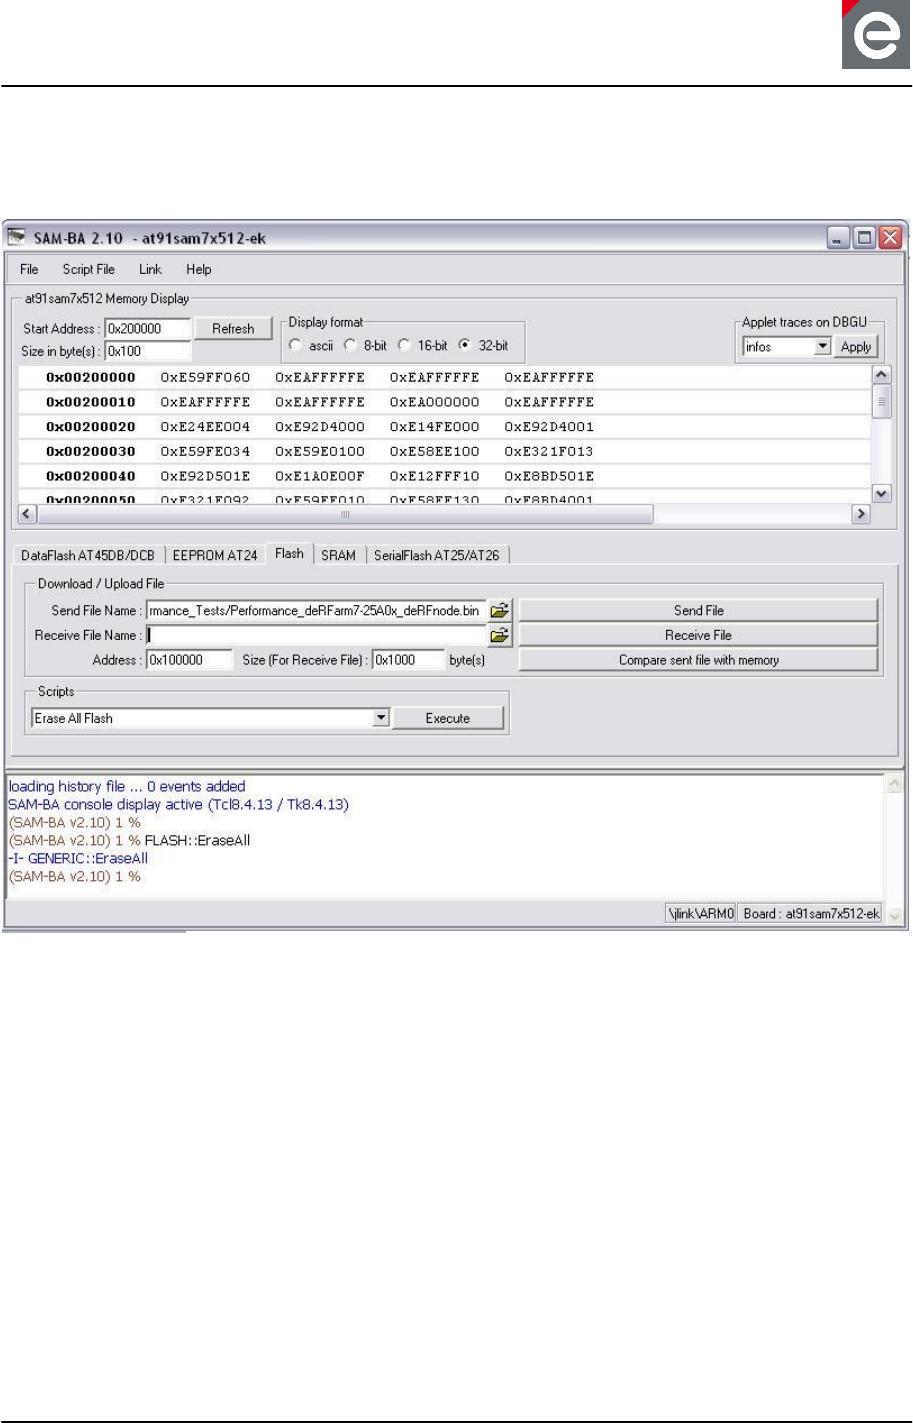The width and height of the screenshot is (913, 1423).
Task: Click the Refresh button
Action: click(233, 328)
